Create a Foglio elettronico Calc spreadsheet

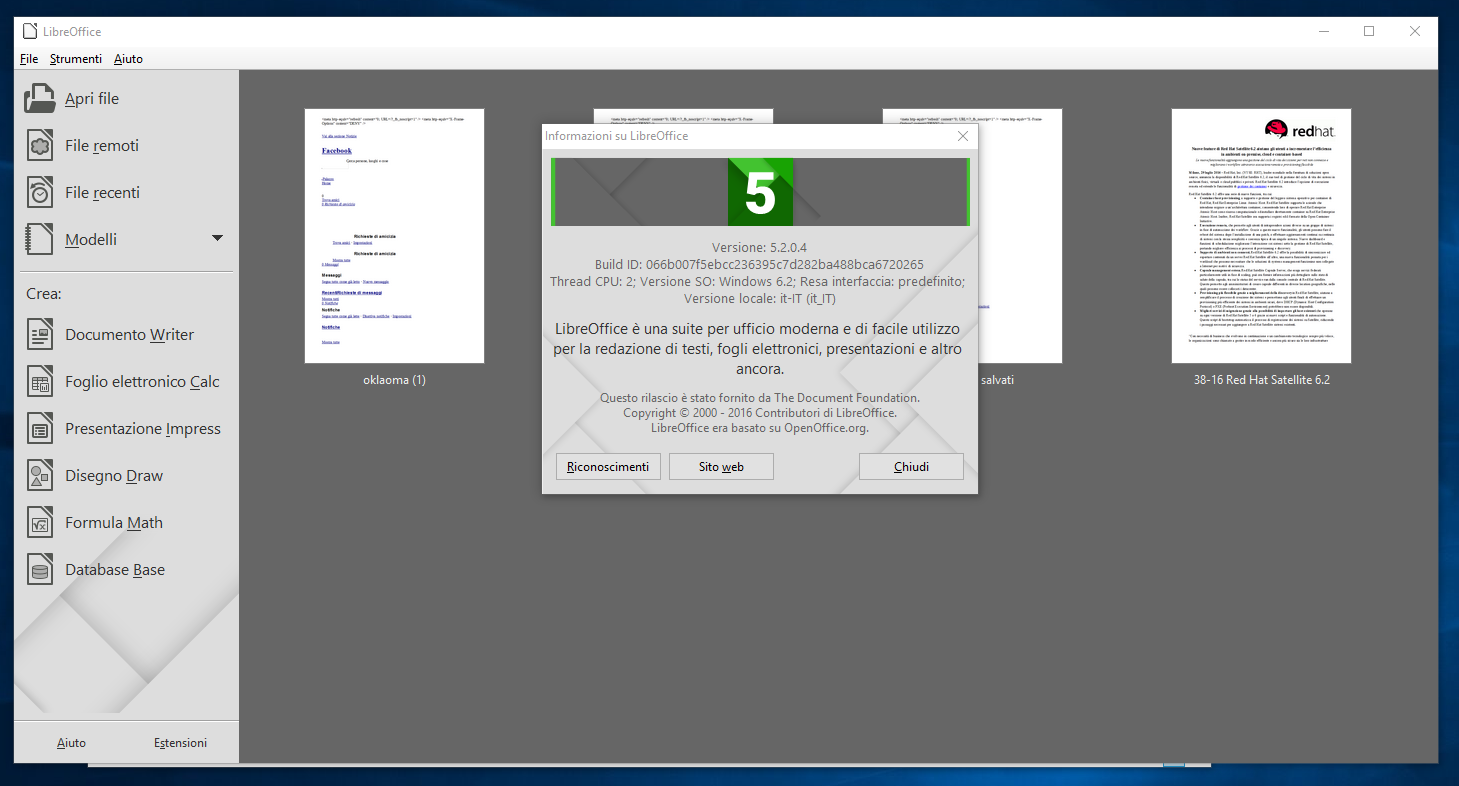(x=141, y=382)
